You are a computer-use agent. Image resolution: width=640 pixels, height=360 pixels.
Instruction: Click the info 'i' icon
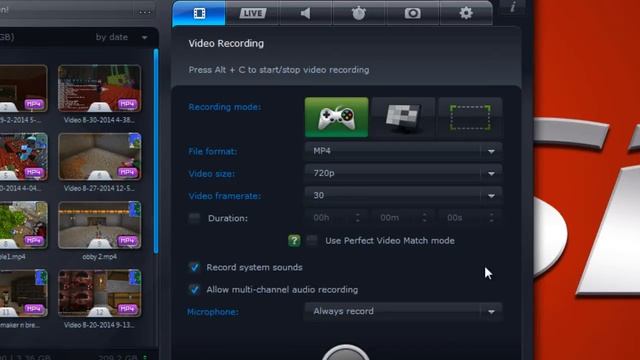click(513, 7)
